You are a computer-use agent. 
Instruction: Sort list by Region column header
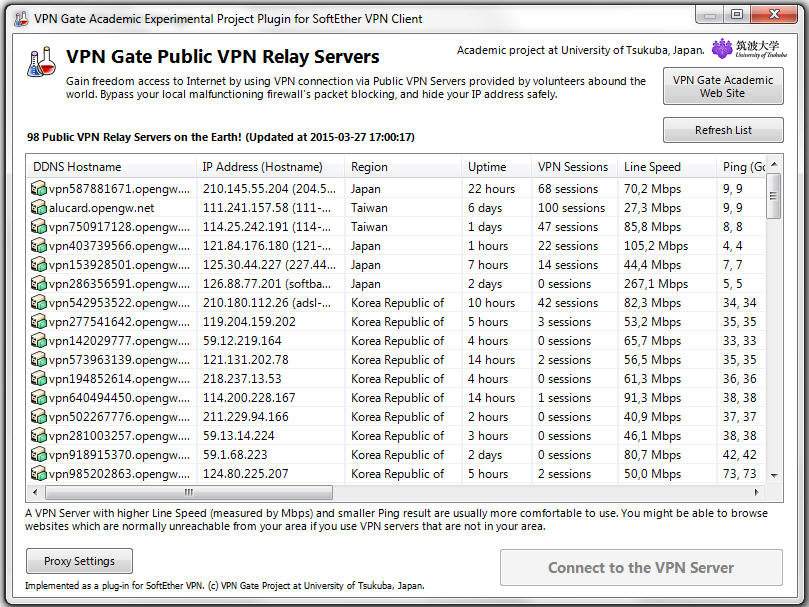[x=402, y=167]
